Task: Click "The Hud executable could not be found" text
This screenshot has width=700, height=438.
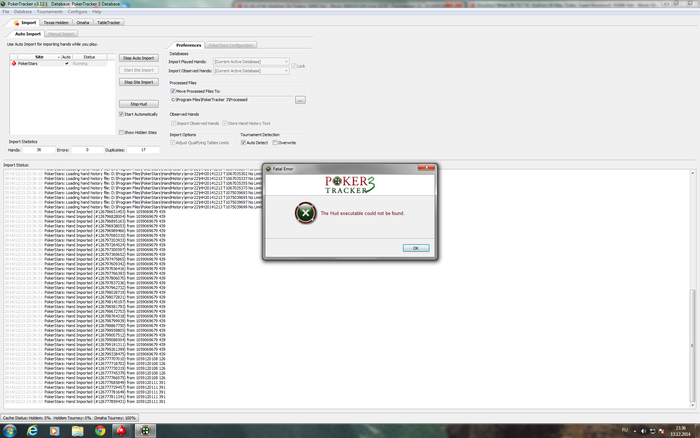Action: [362, 213]
